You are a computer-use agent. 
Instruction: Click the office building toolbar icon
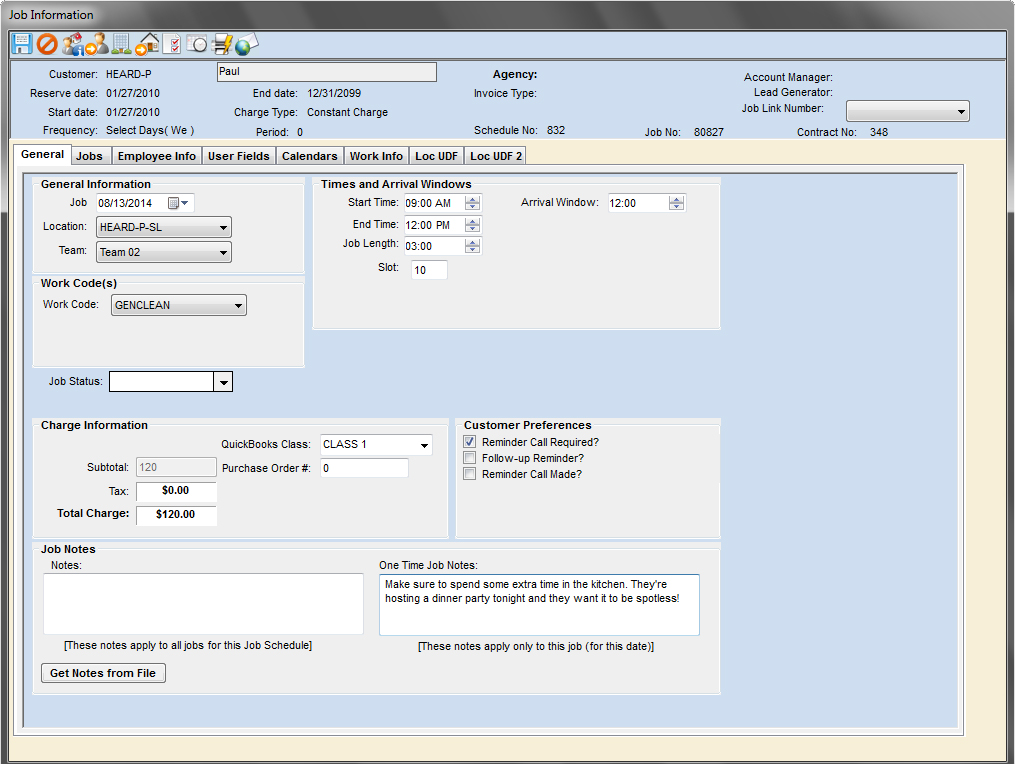(121, 44)
